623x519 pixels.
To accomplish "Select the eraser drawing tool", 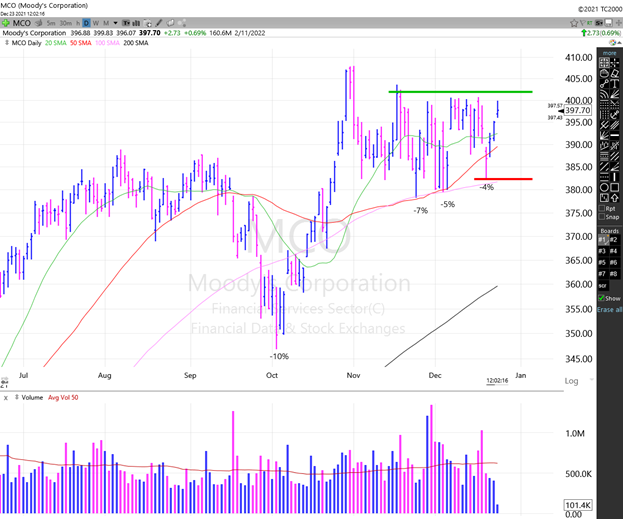I will tap(615, 73).
